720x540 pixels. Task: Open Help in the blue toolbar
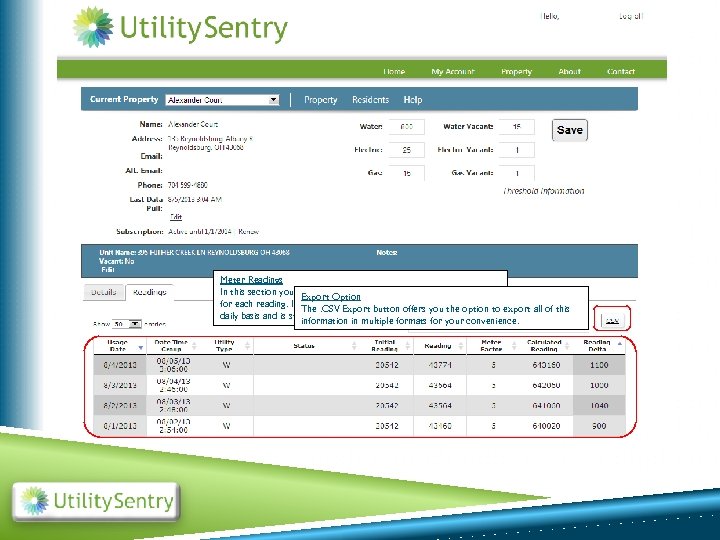[x=413, y=100]
